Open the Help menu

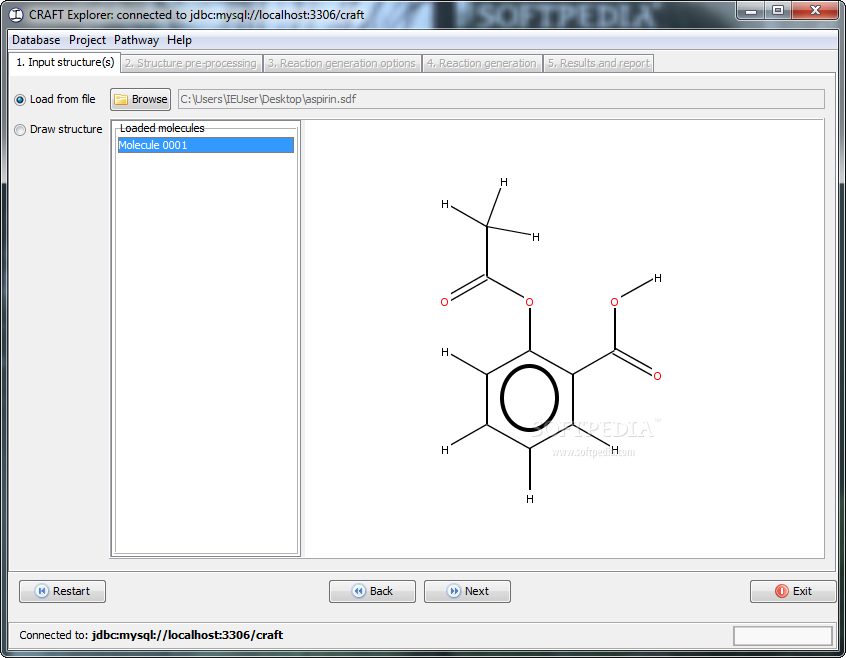click(x=179, y=40)
